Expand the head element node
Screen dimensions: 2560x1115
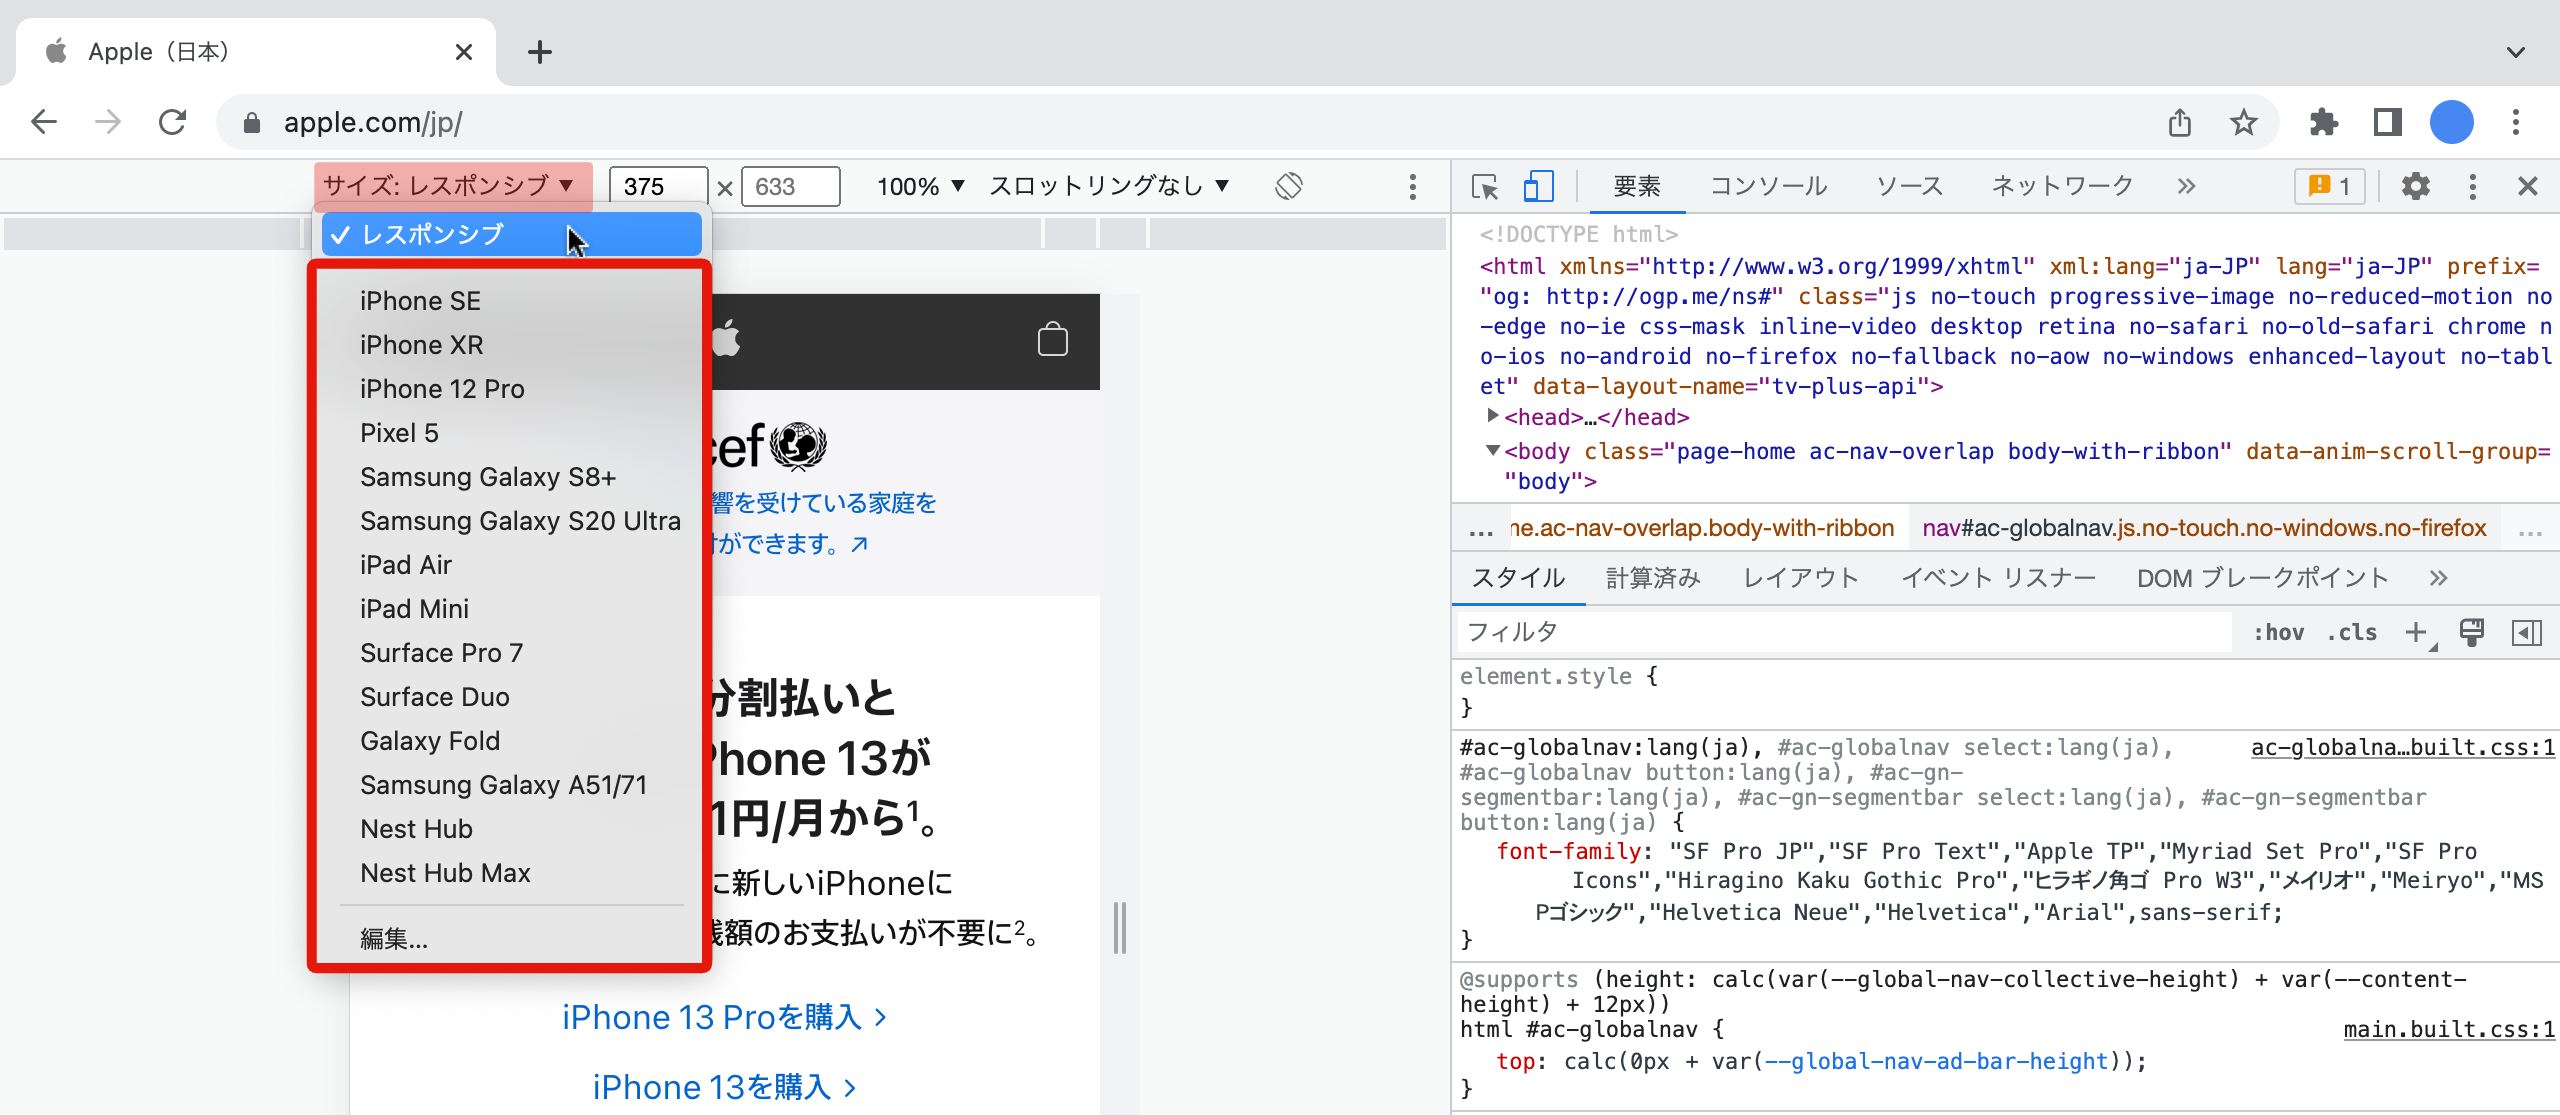tap(1492, 416)
